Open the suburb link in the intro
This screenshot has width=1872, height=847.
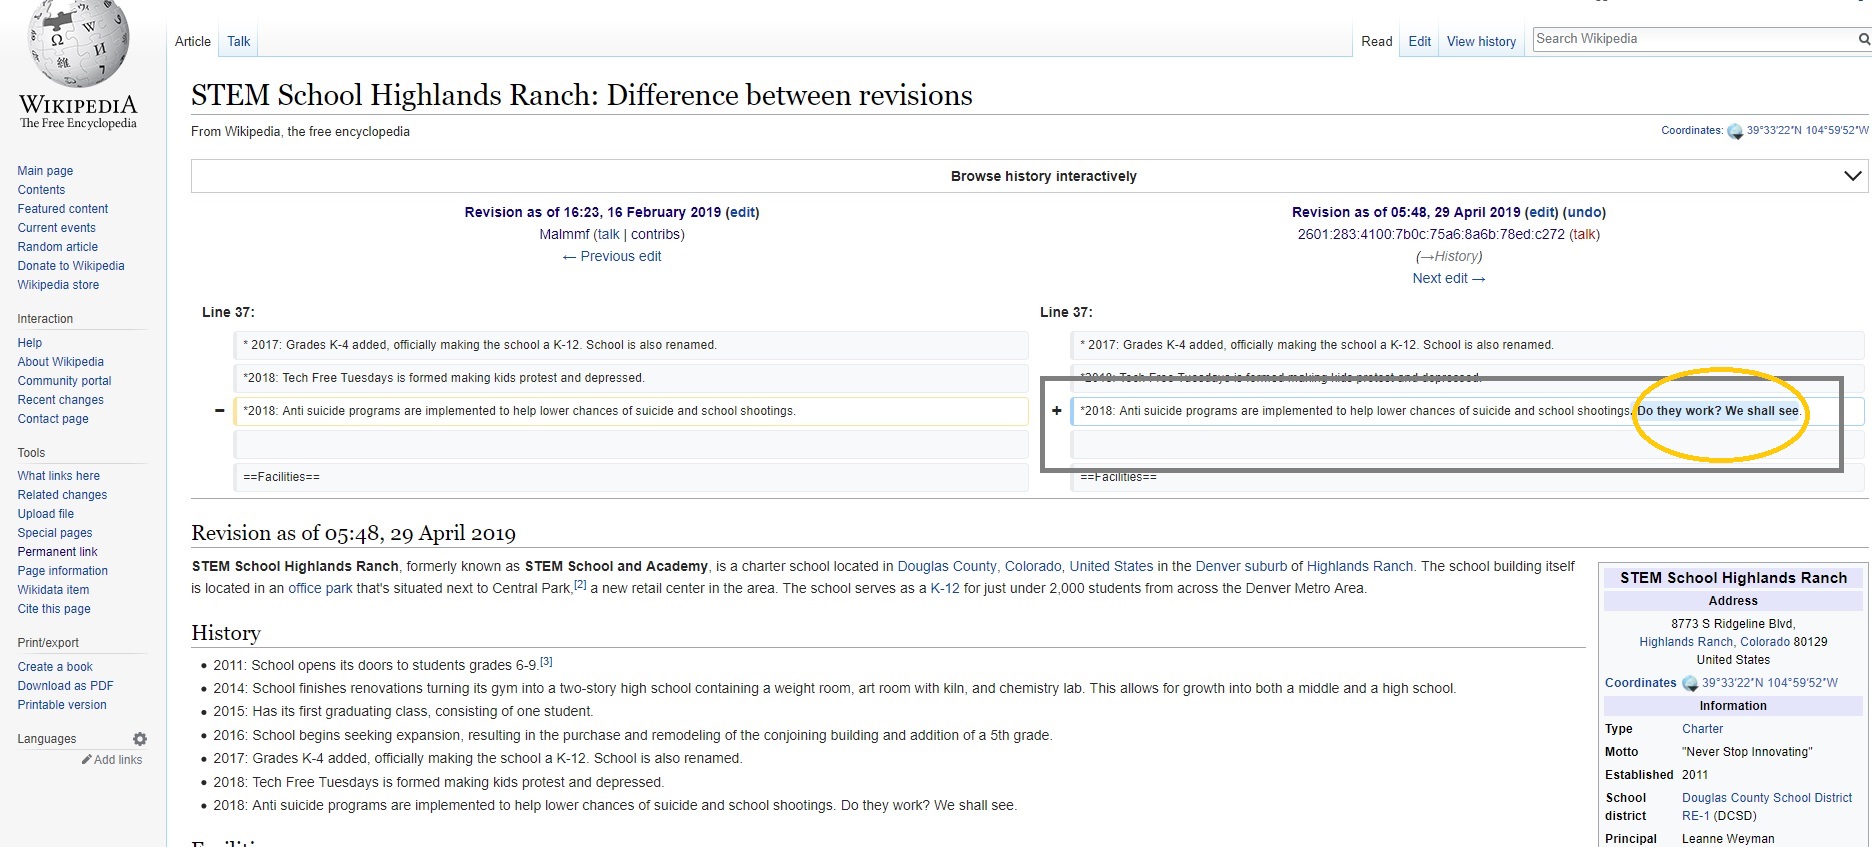tap(1265, 566)
